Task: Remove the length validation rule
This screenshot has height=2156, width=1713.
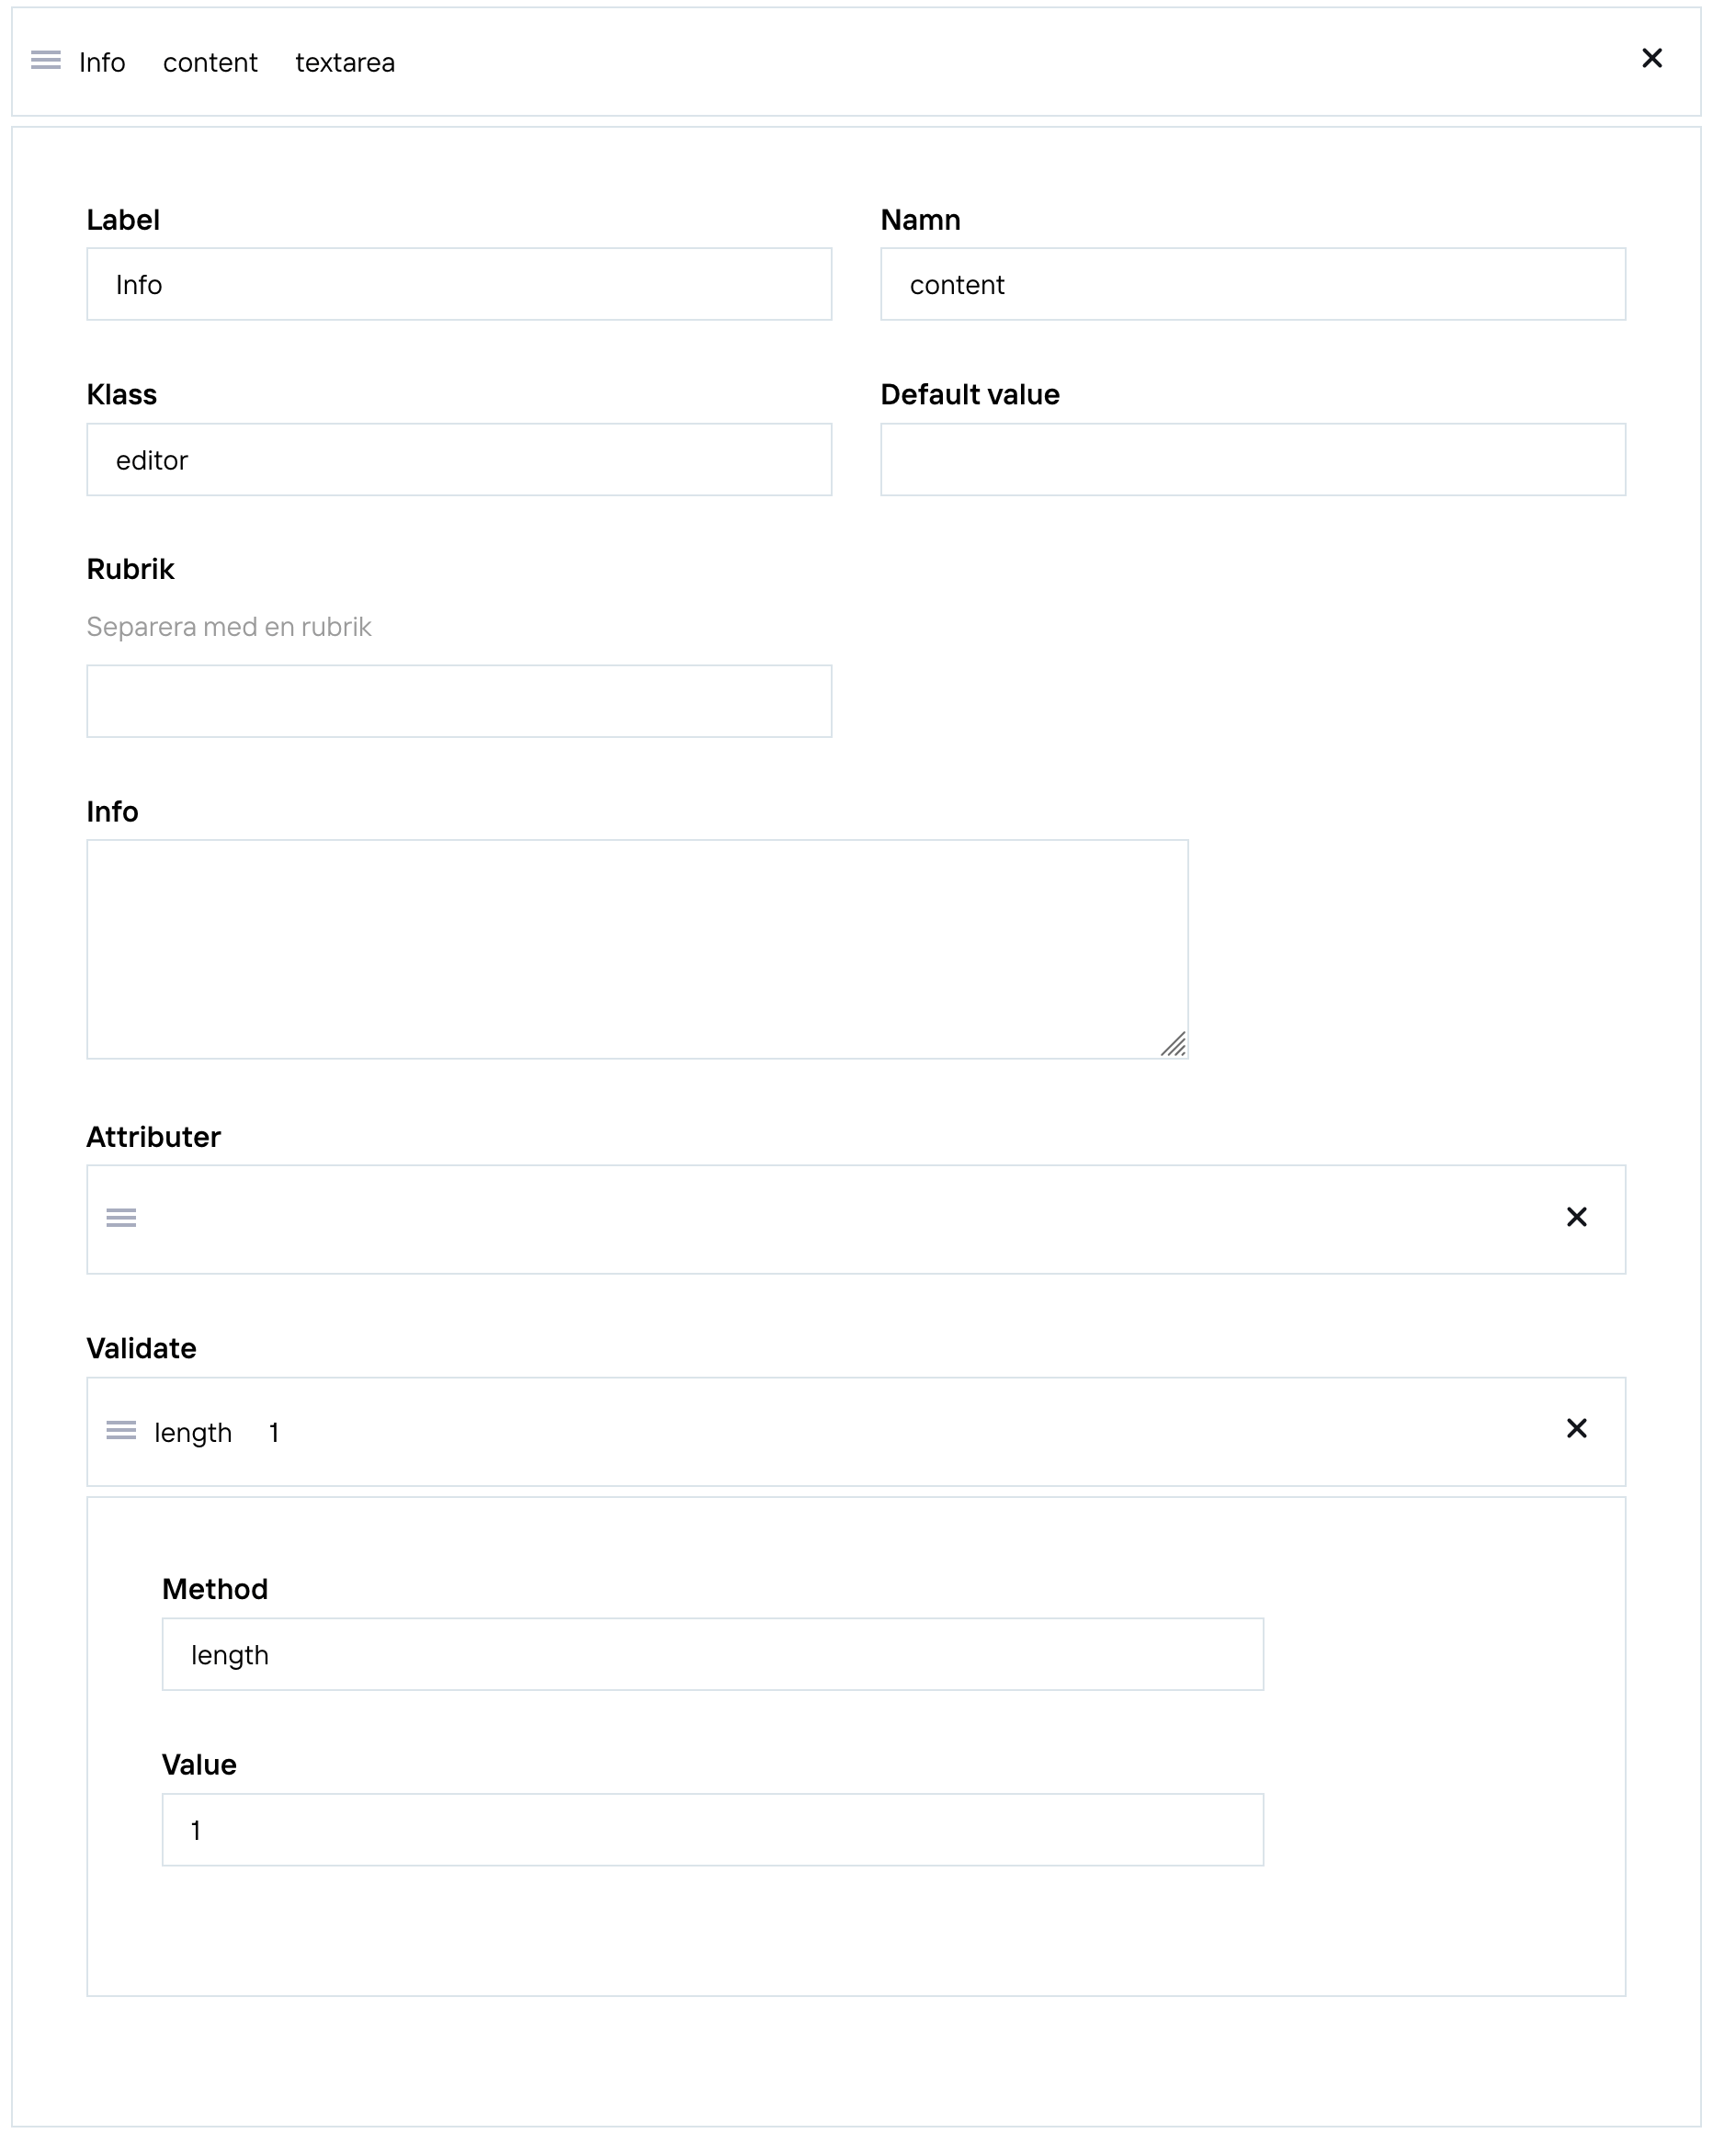Action: pos(1576,1429)
